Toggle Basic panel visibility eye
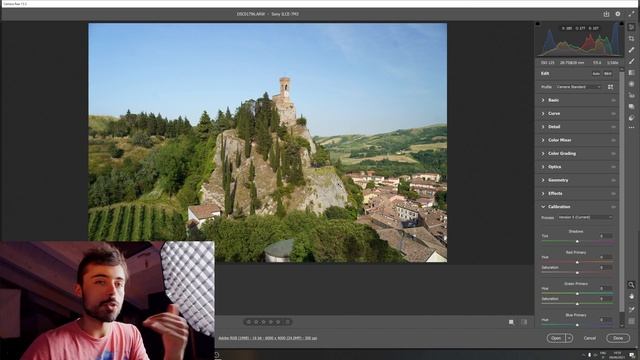Viewport: 640px width, 360px height. tap(613, 100)
